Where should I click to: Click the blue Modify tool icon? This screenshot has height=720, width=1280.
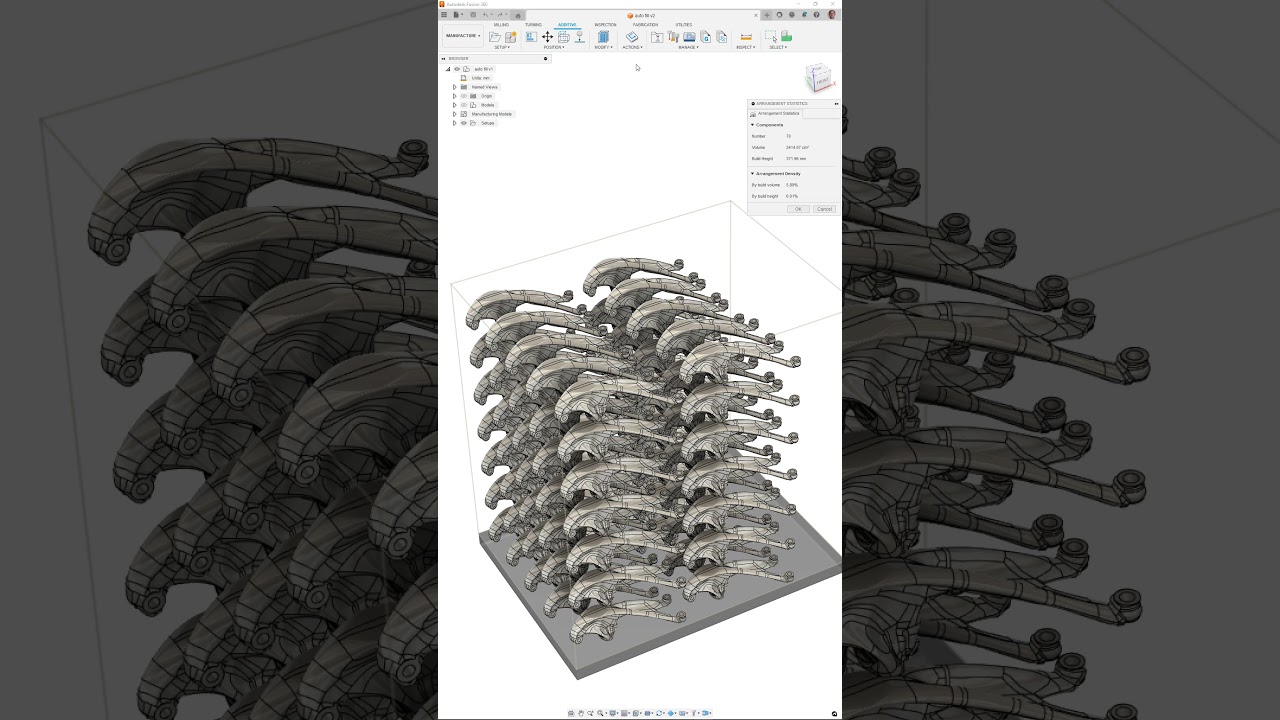pyautogui.click(x=603, y=37)
